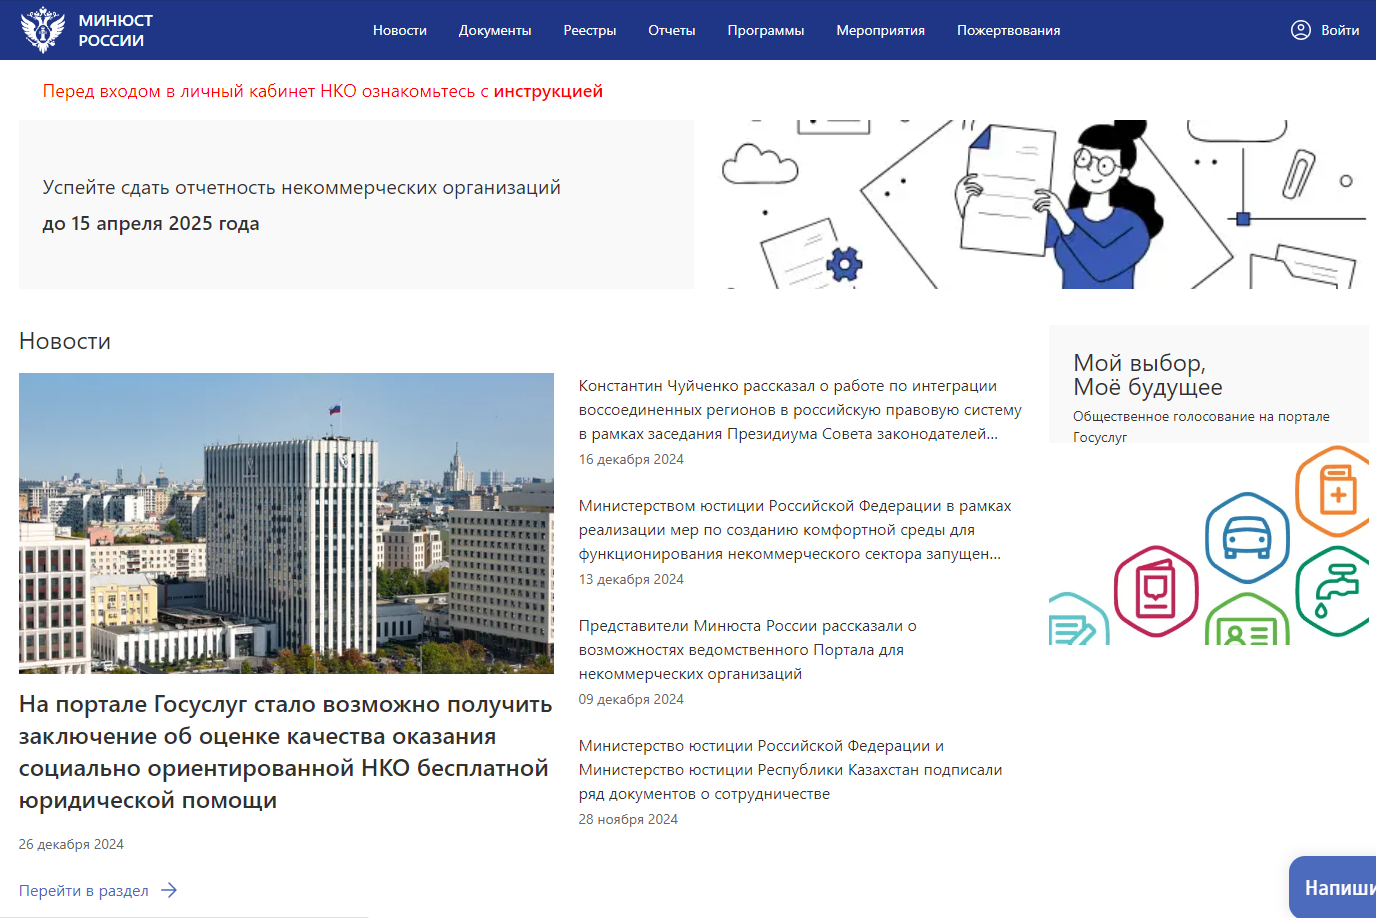Click the water faucet hexagon icon
The image size is (1376, 918).
[1335, 590]
